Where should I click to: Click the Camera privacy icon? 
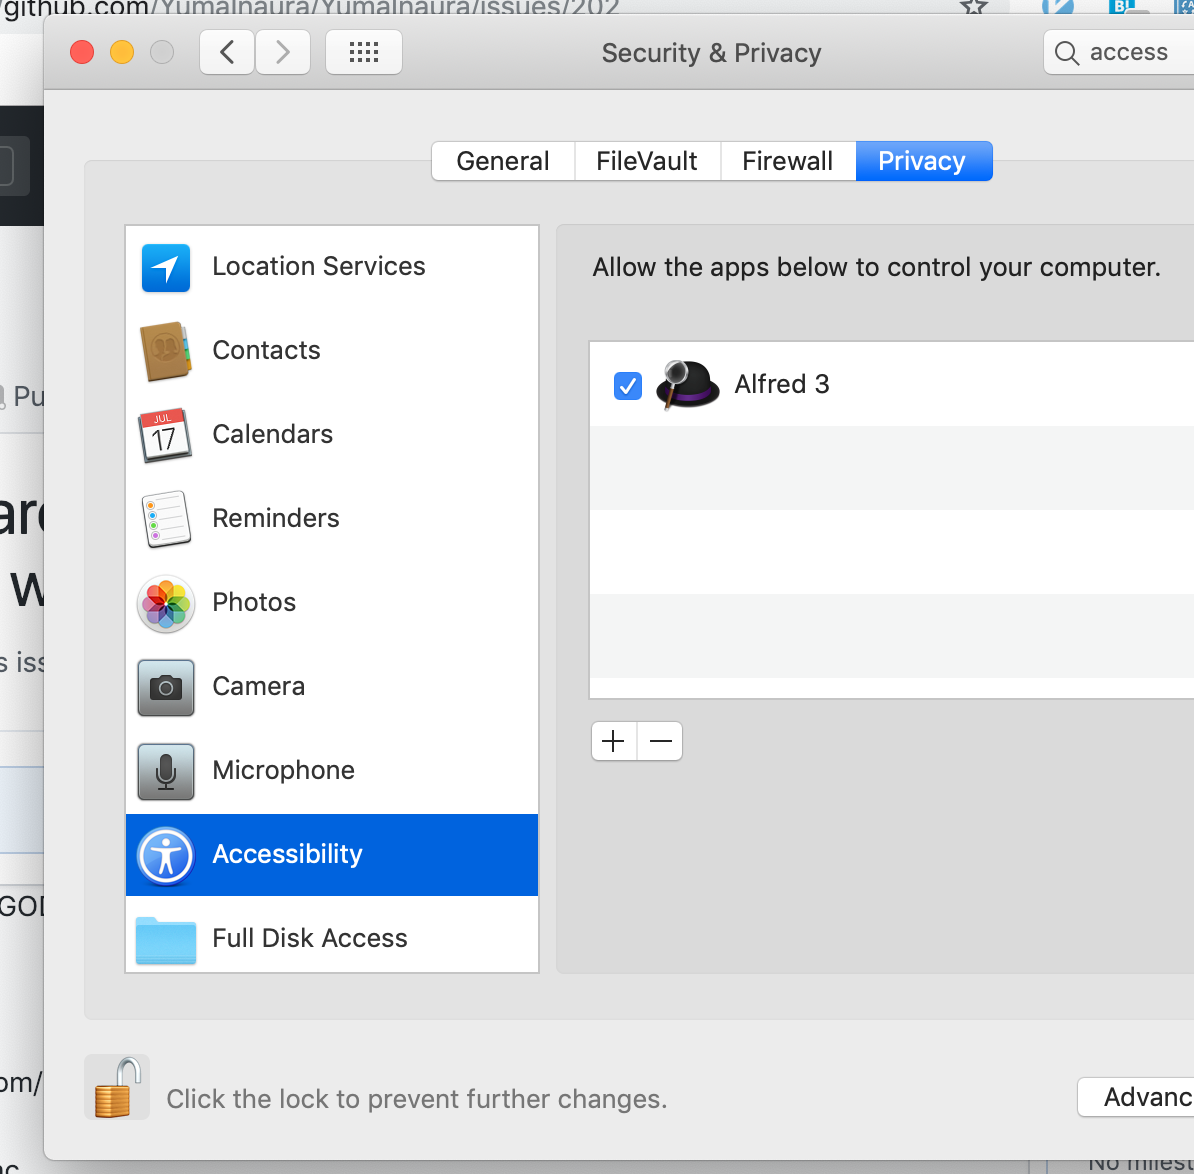165,688
